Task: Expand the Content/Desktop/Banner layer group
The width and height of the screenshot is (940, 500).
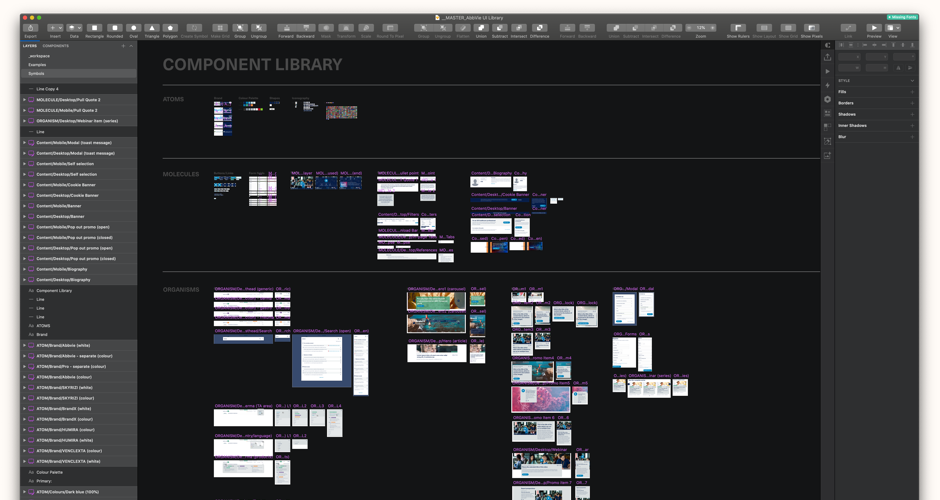Action: point(24,217)
